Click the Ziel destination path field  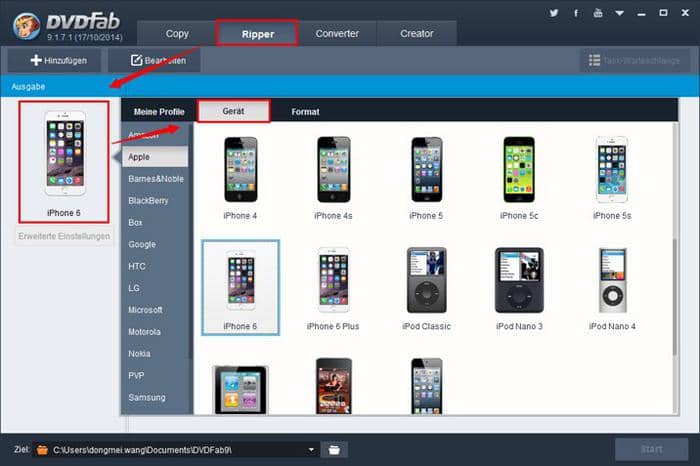click(176, 450)
